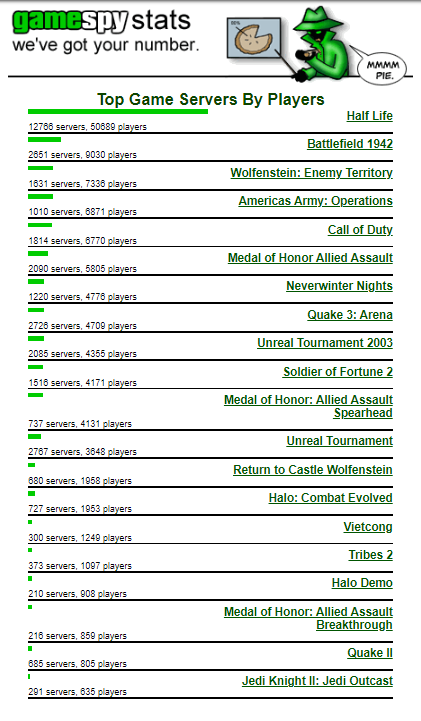Open the Vietcong game link
This screenshot has height=721, width=421.
pyautogui.click(x=368, y=527)
